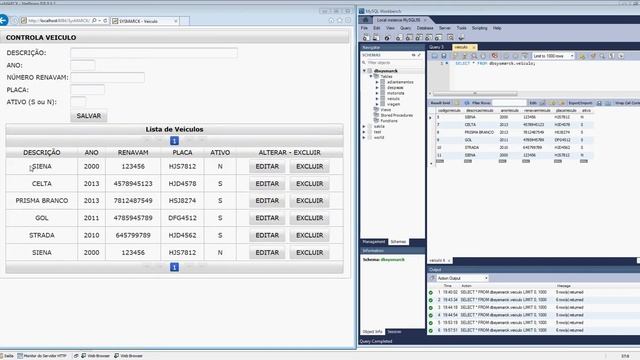Viewport: 640px width, 360px height.
Task: Expand the adiantamentos table node
Action: (377, 82)
